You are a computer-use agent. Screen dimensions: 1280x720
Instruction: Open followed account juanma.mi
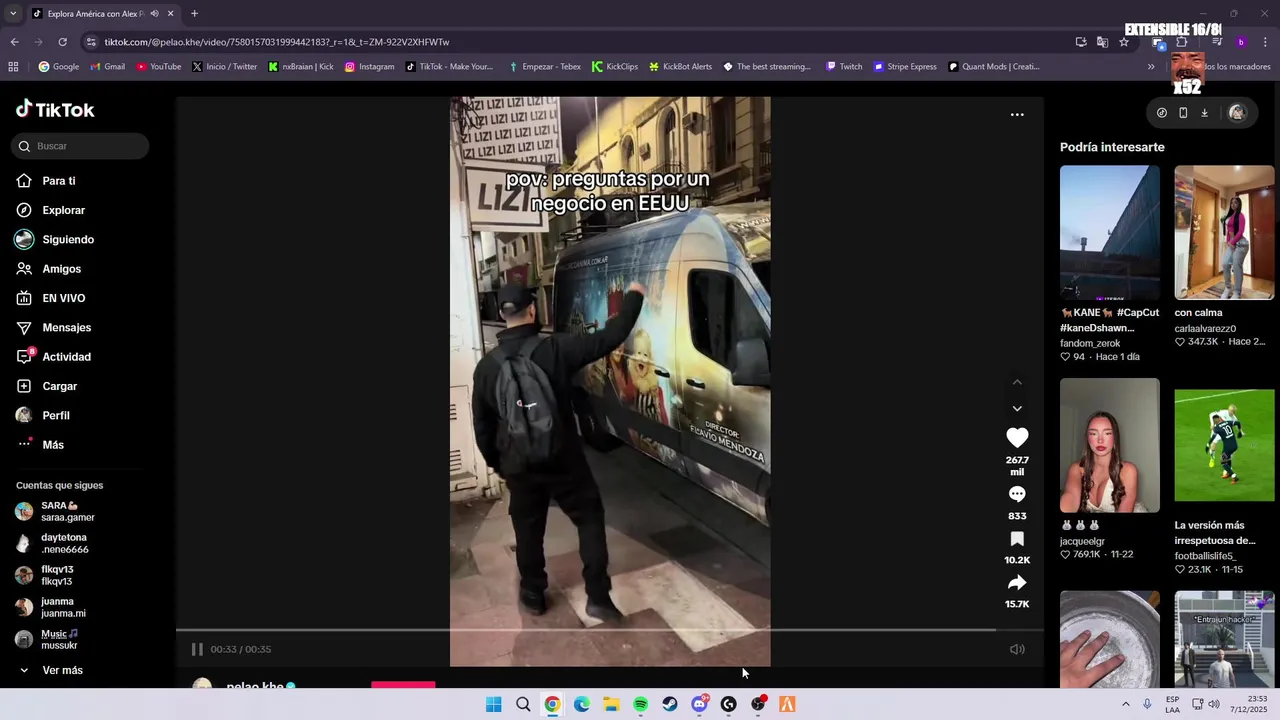50,607
